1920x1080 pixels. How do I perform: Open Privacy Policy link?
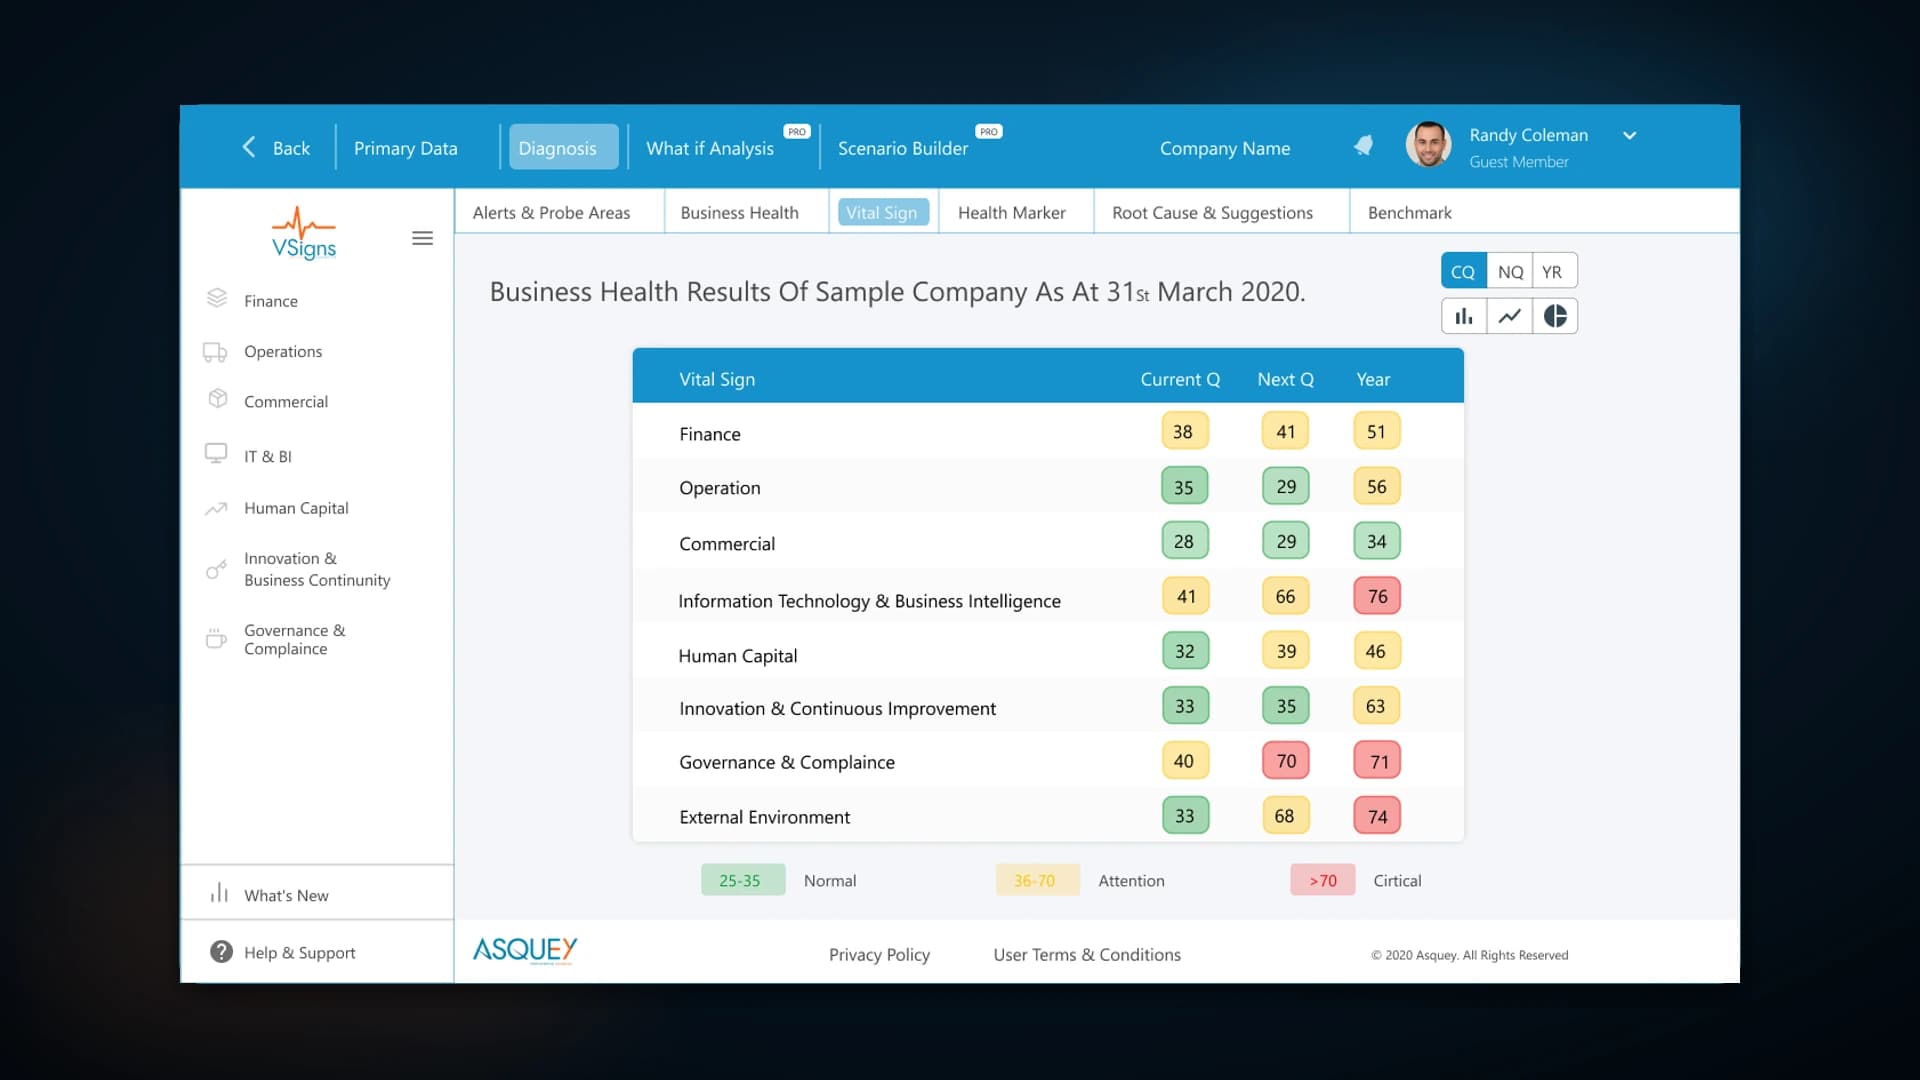click(879, 955)
